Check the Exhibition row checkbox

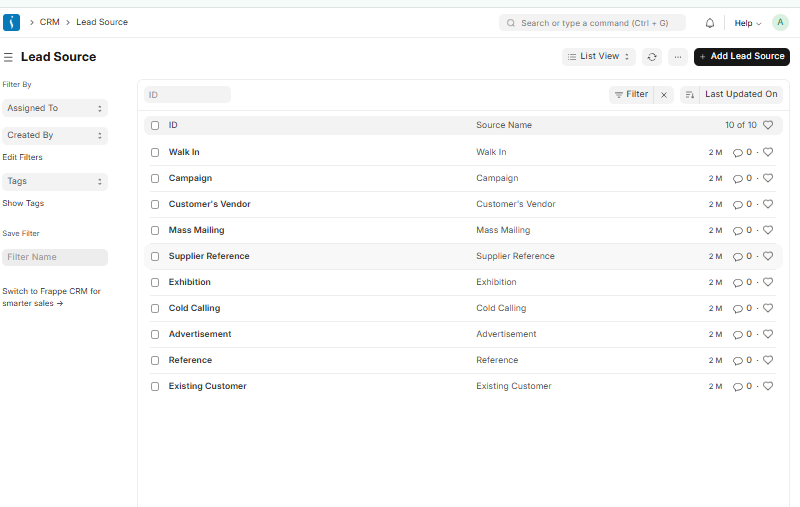point(155,283)
